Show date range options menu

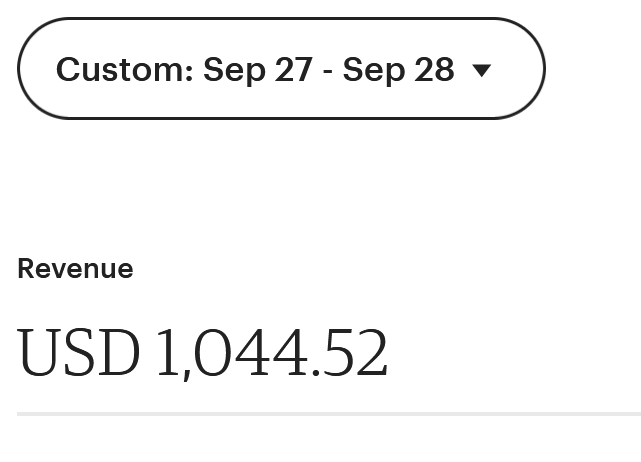[x=280, y=69]
